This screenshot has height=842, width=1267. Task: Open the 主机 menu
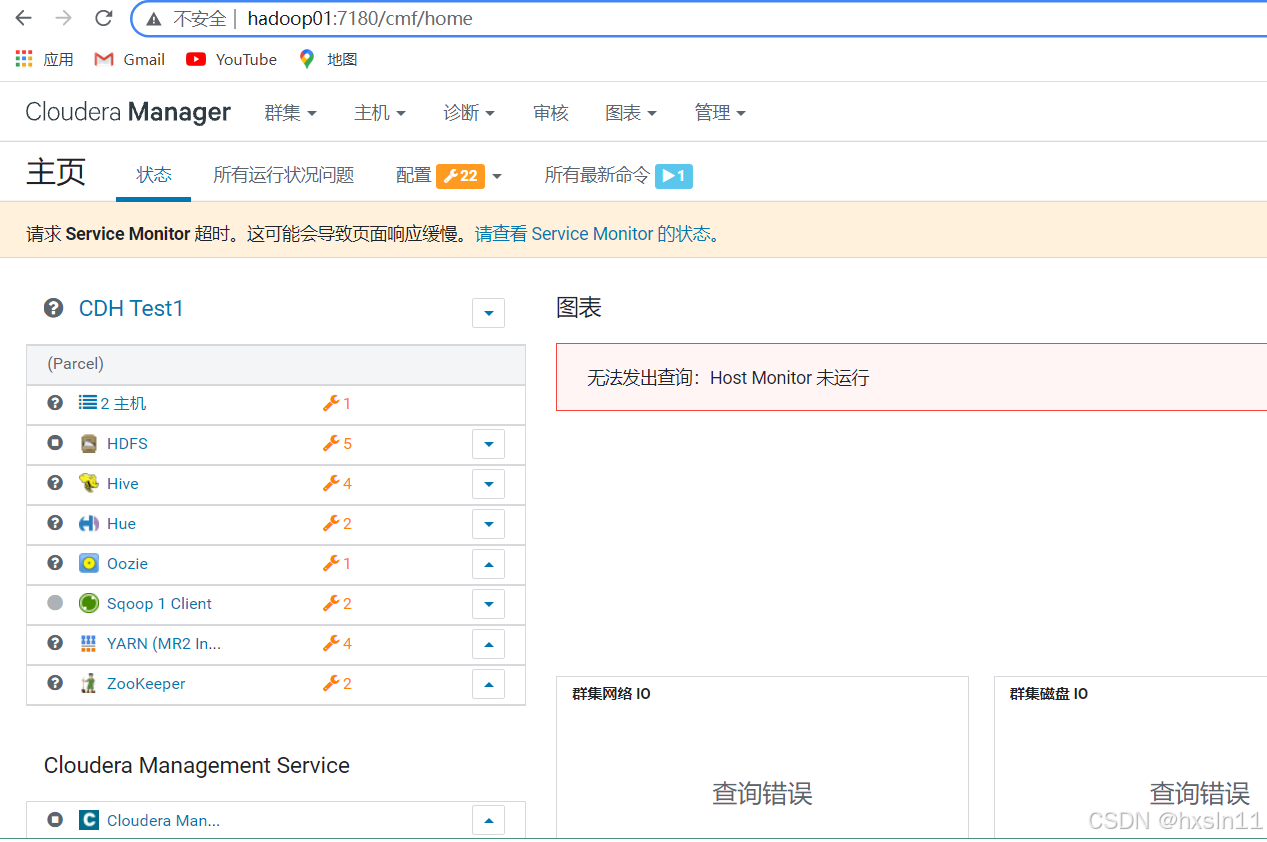pos(380,113)
